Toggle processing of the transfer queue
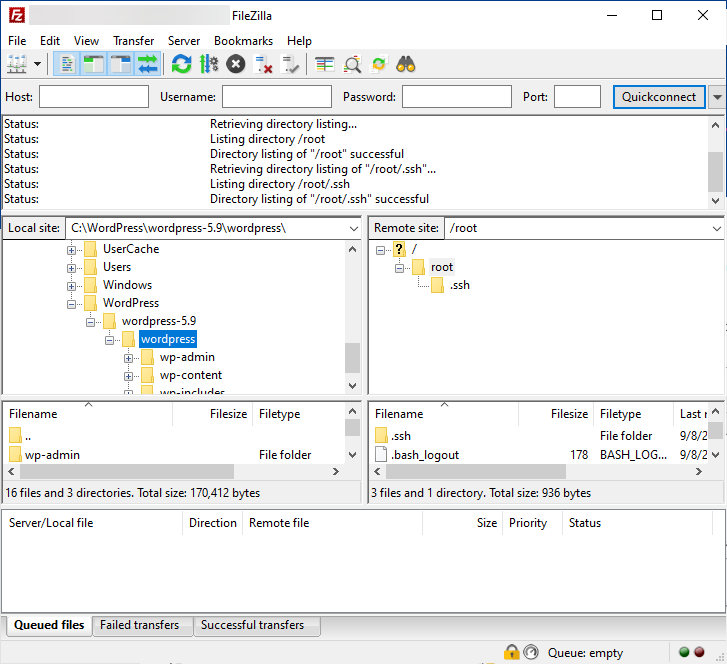Image resolution: width=727 pixels, height=664 pixels. point(209,65)
